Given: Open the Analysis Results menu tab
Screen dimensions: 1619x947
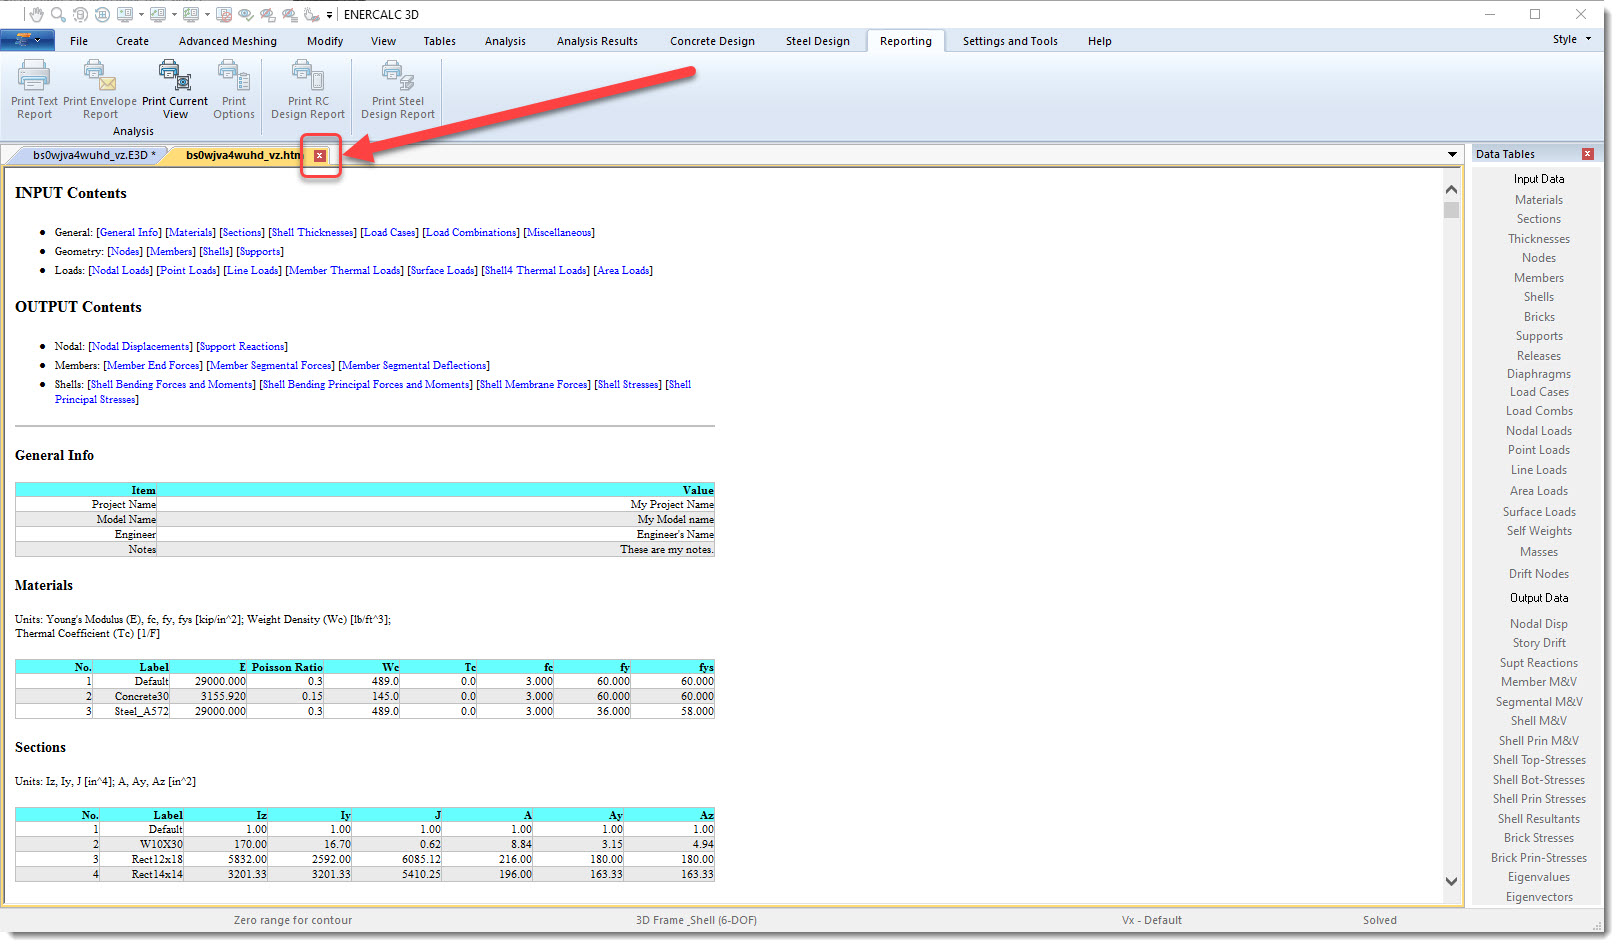Looking at the screenshot, I should coord(596,41).
